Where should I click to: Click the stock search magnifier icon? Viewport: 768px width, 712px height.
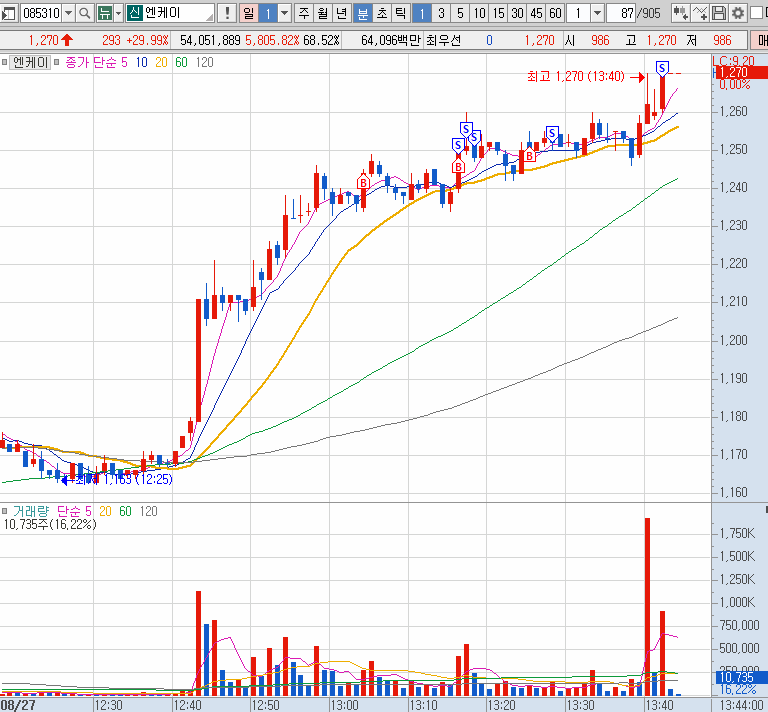tap(84, 14)
